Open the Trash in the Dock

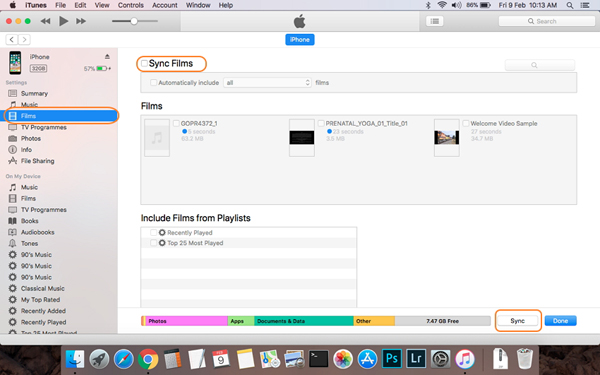(x=524, y=359)
